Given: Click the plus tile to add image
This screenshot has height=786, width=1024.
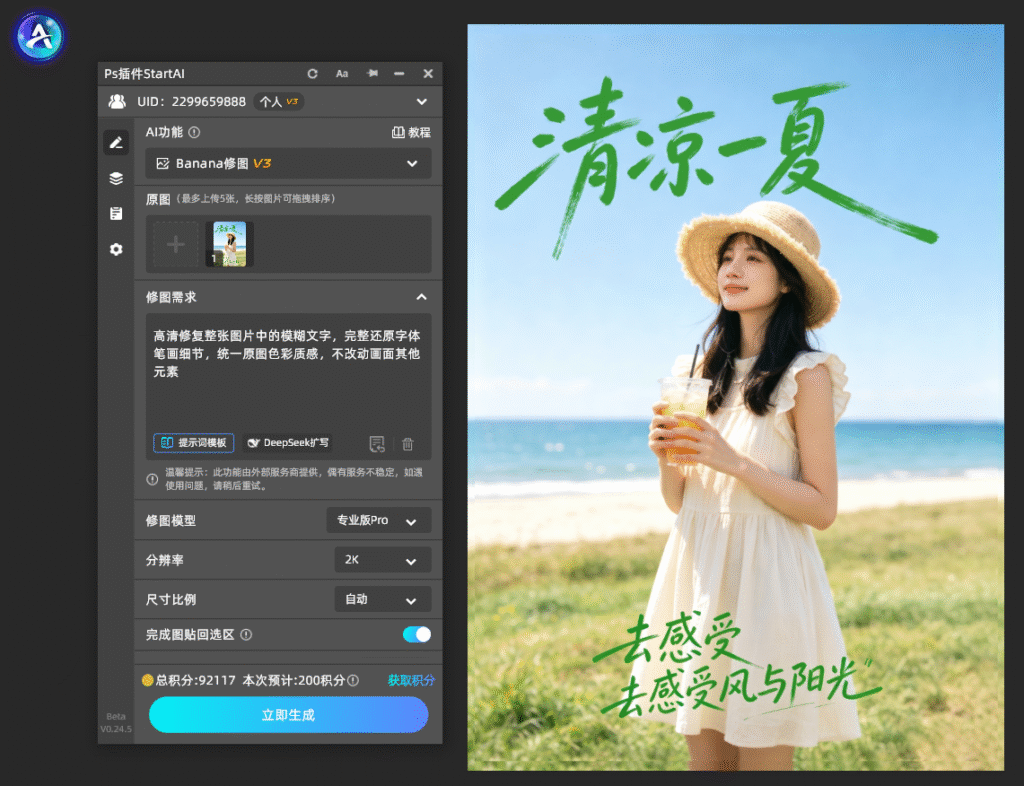Looking at the screenshot, I should tap(176, 244).
